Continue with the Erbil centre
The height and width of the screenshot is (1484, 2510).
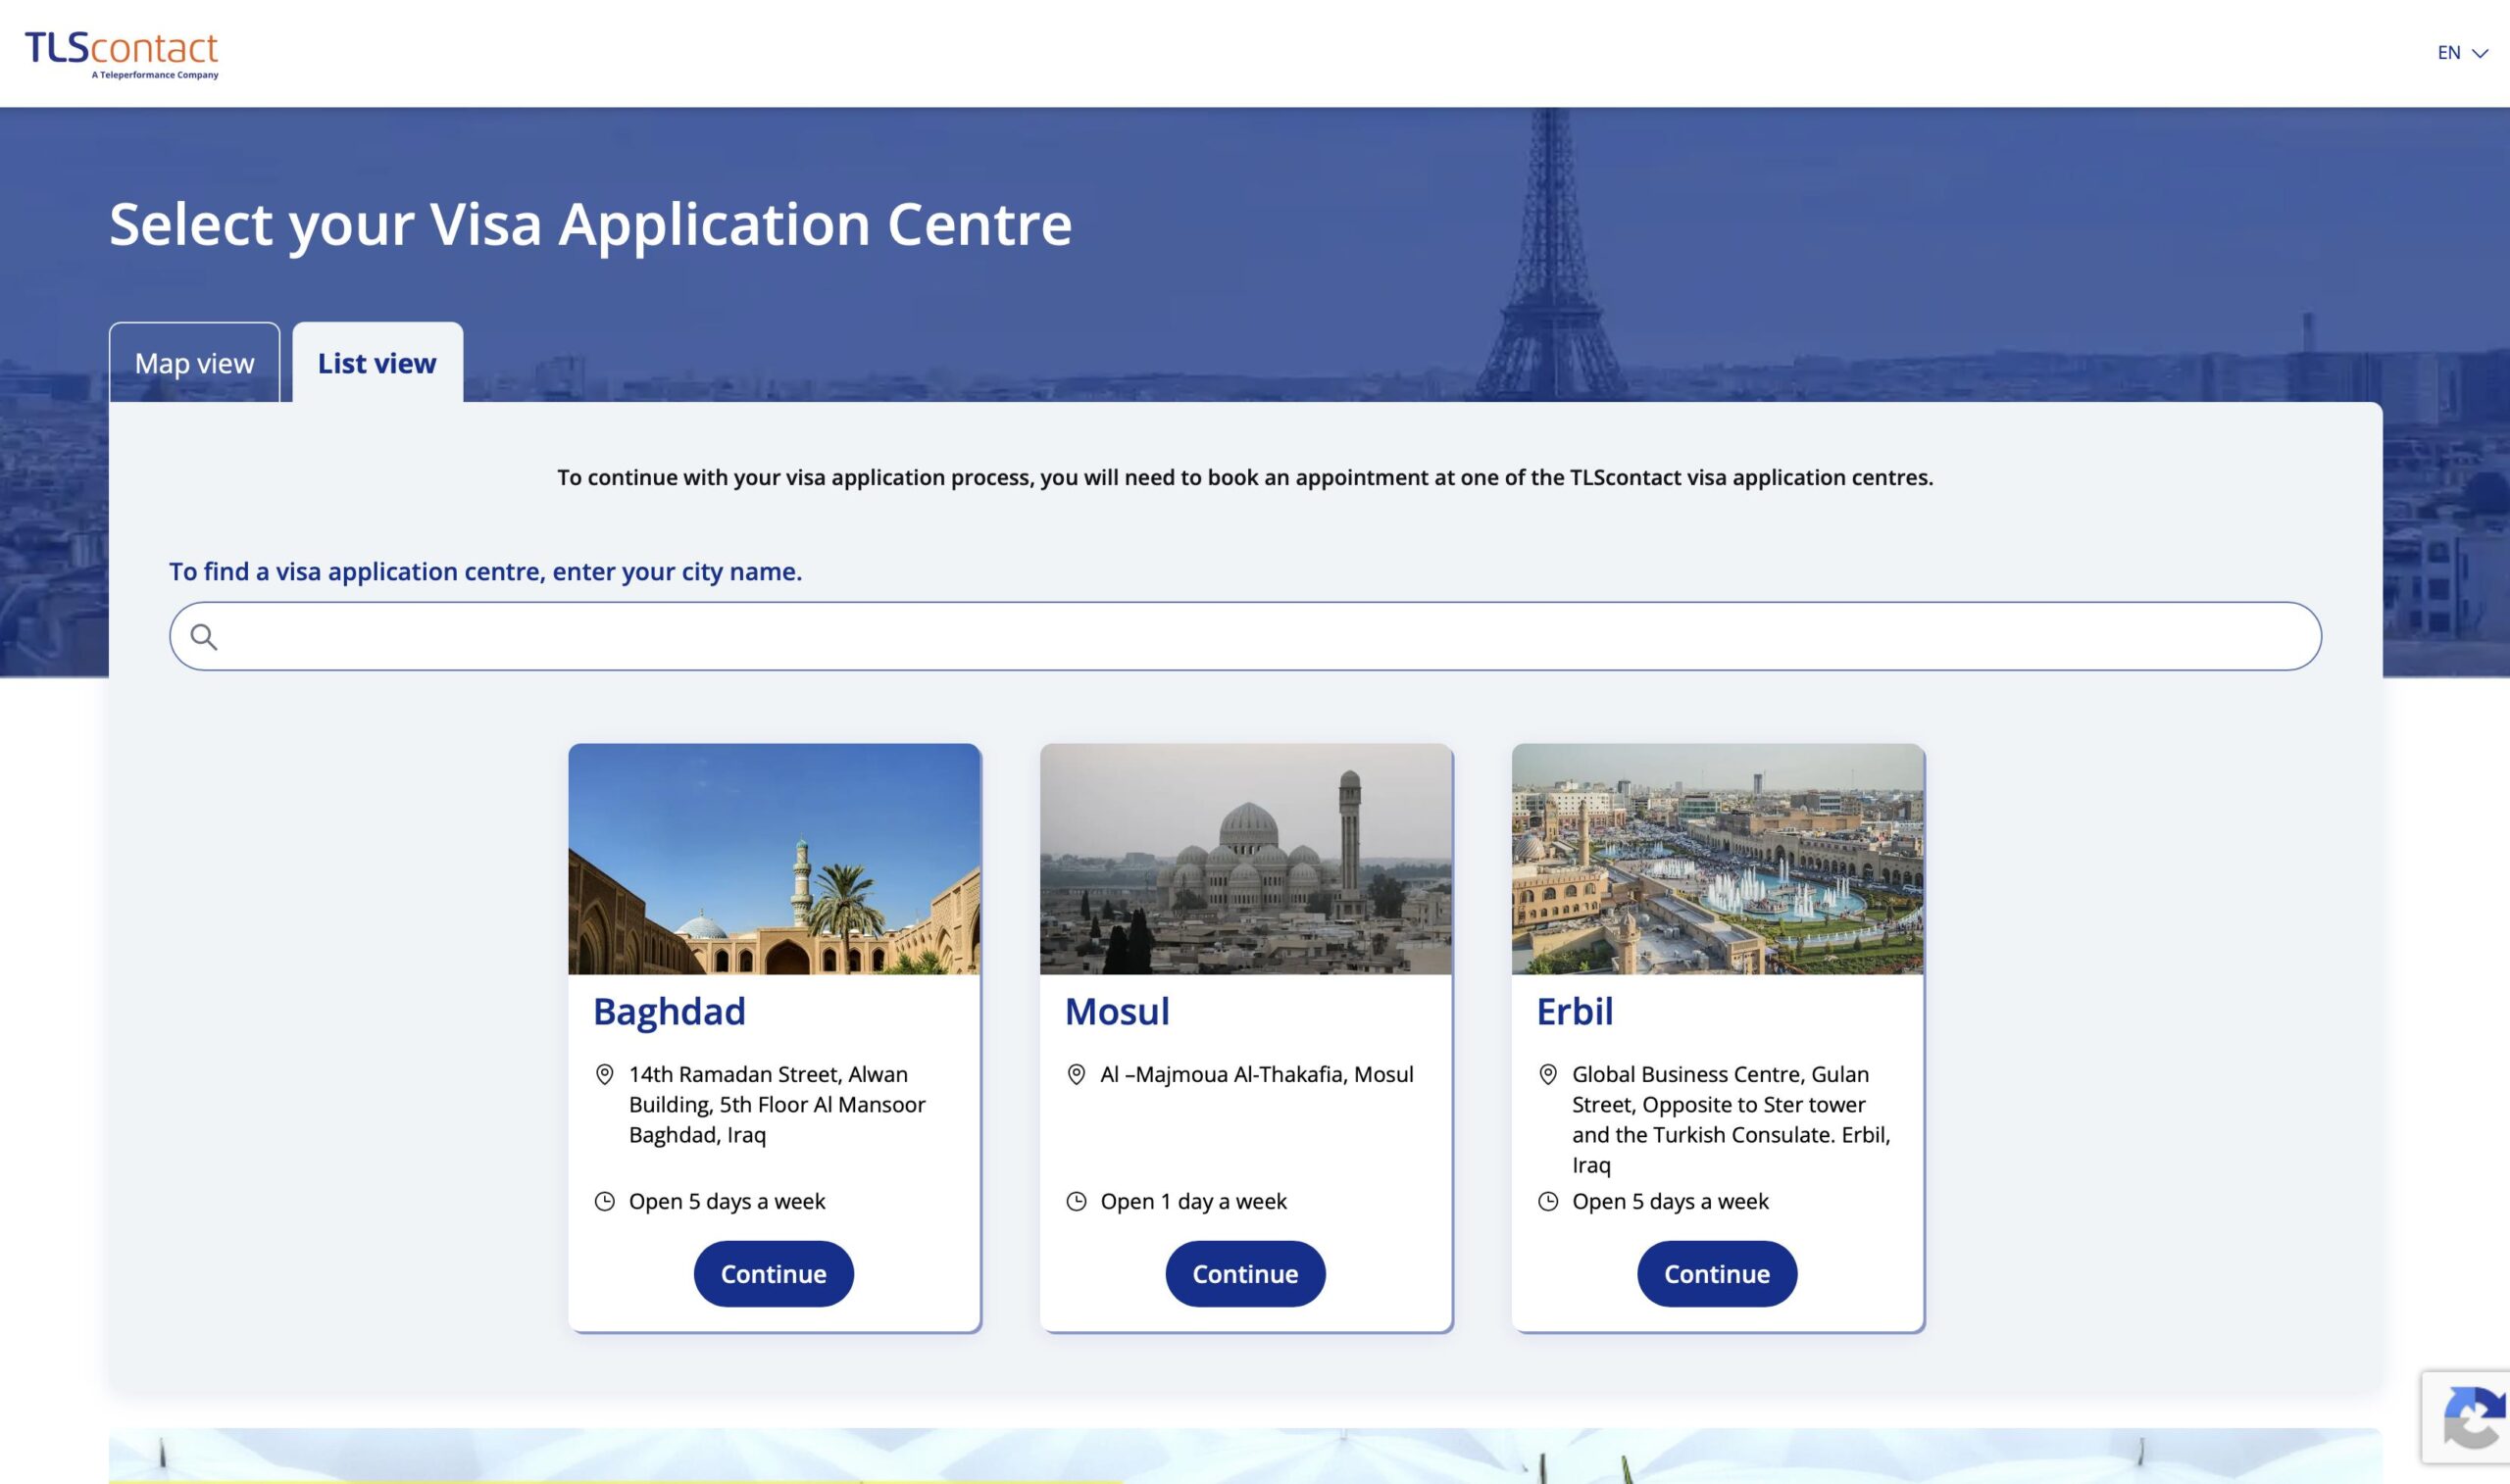1717,1274
